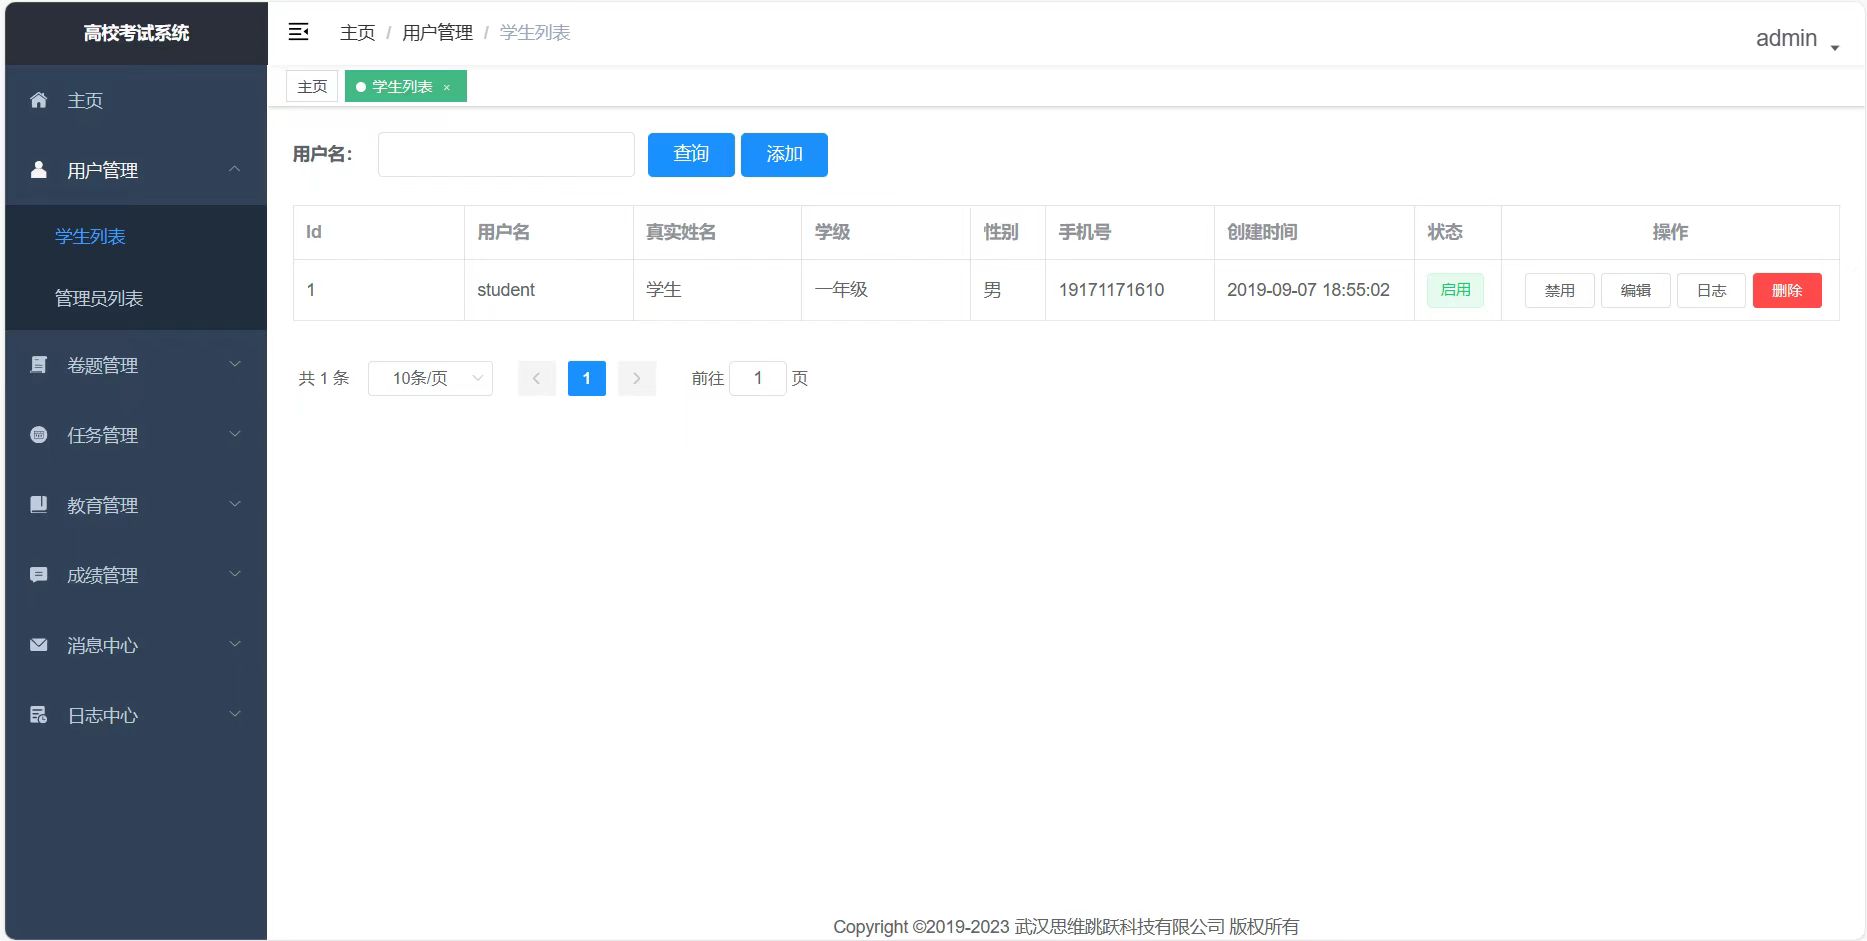Screen dimensions: 1867x941
Task: Switch to the 学生列表 tab
Action: tap(406, 87)
